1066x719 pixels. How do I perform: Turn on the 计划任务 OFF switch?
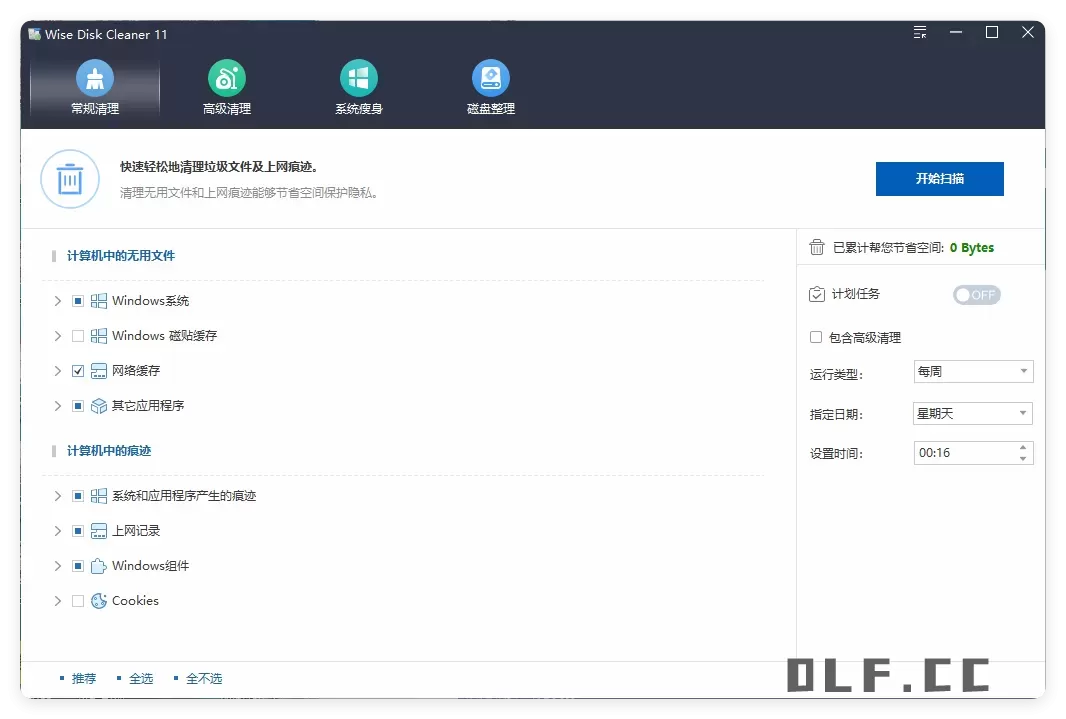click(976, 294)
